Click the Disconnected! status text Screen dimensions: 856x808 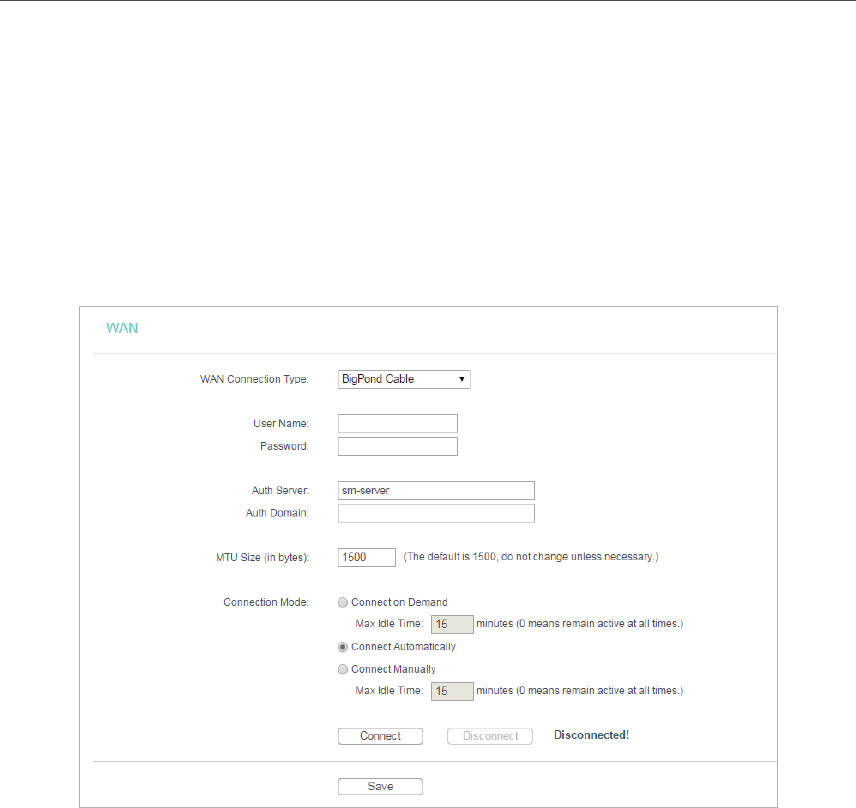591,735
